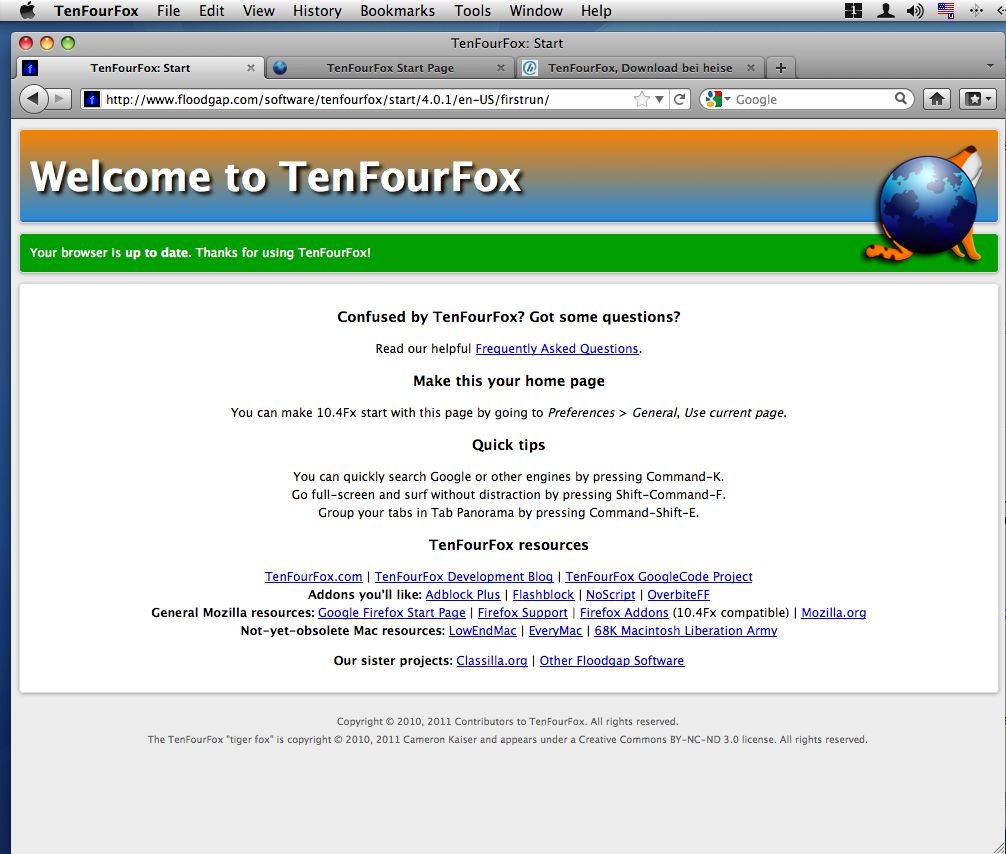The height and width of the screenshot is (854, 1006).
Task: Click the site favicon in address bar
Action: coord(92,99)
